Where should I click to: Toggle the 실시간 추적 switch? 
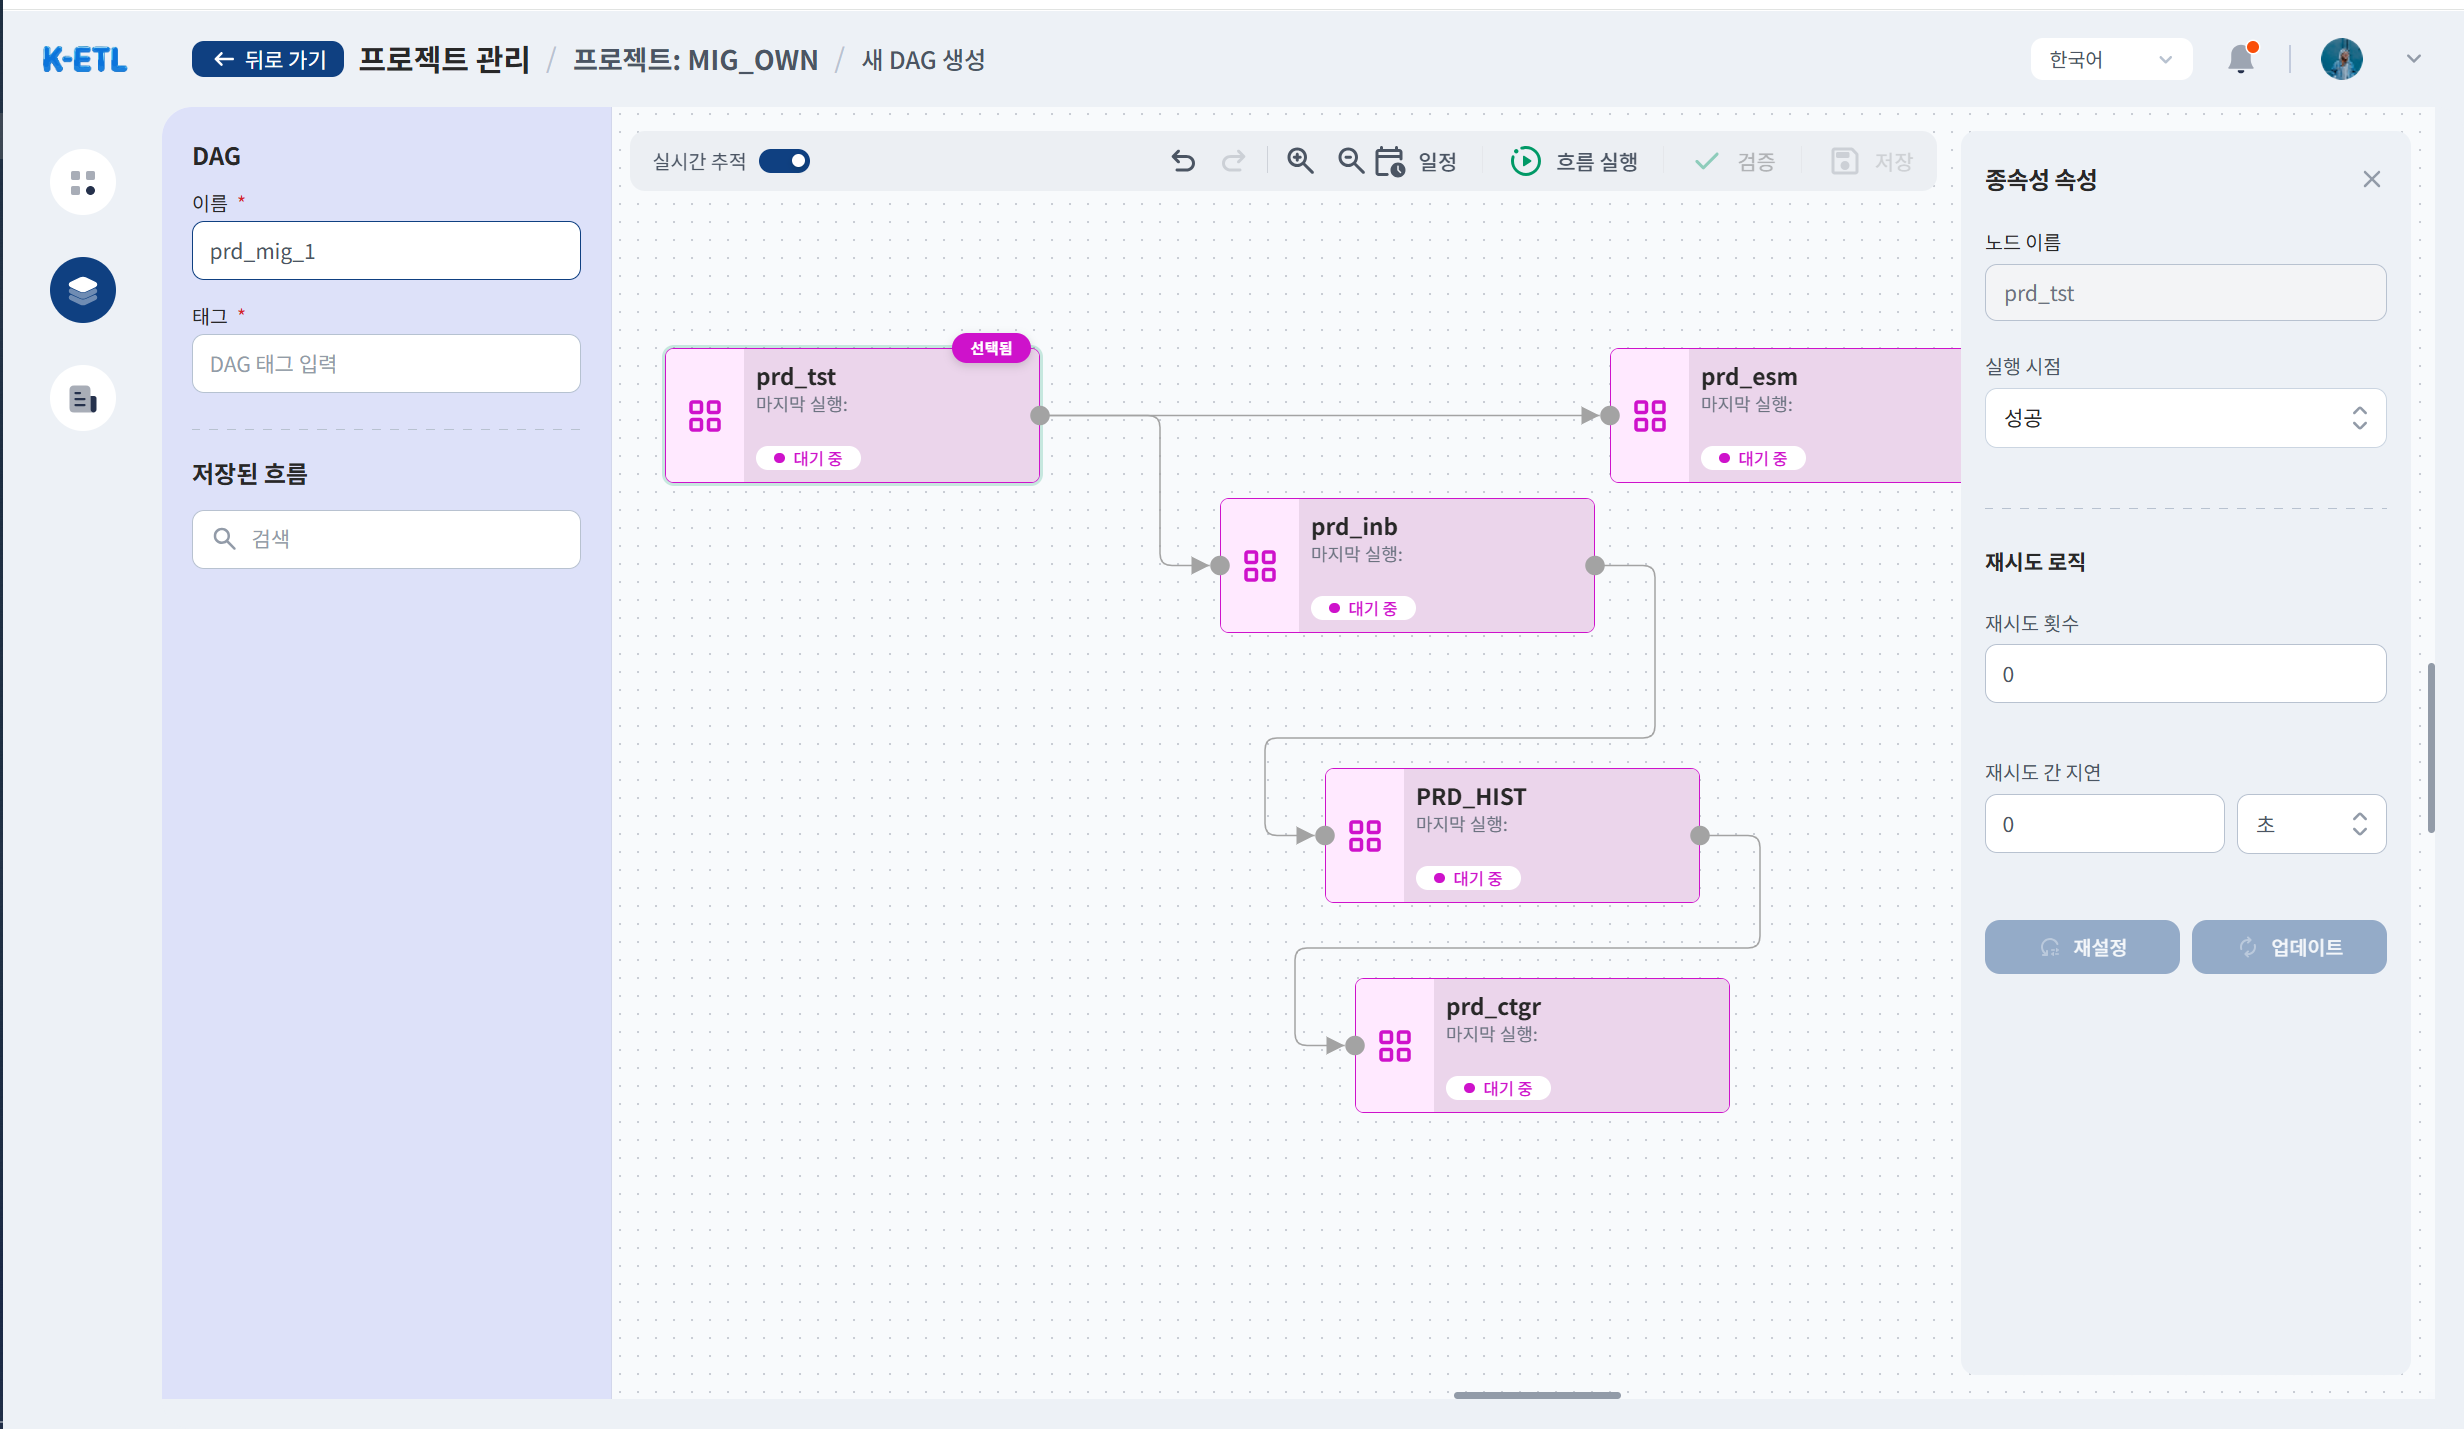784,161
